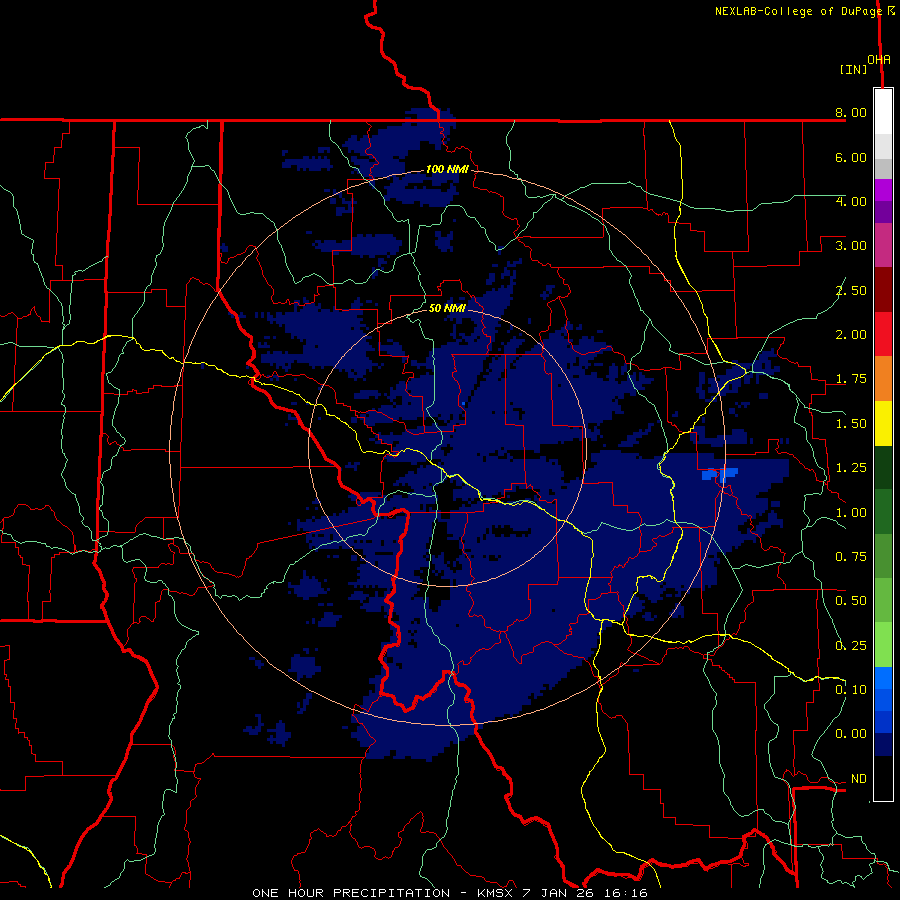Click the bright red color bar segment

tap(883, 335)
